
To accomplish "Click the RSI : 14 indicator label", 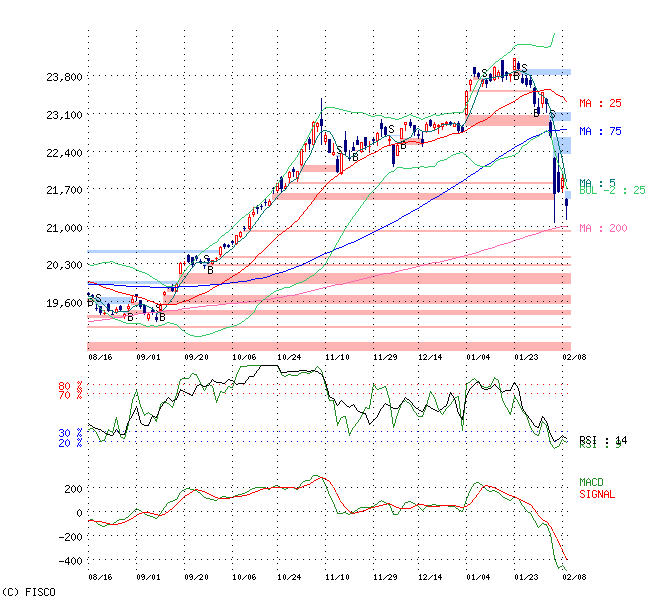I will click(602, 440).
